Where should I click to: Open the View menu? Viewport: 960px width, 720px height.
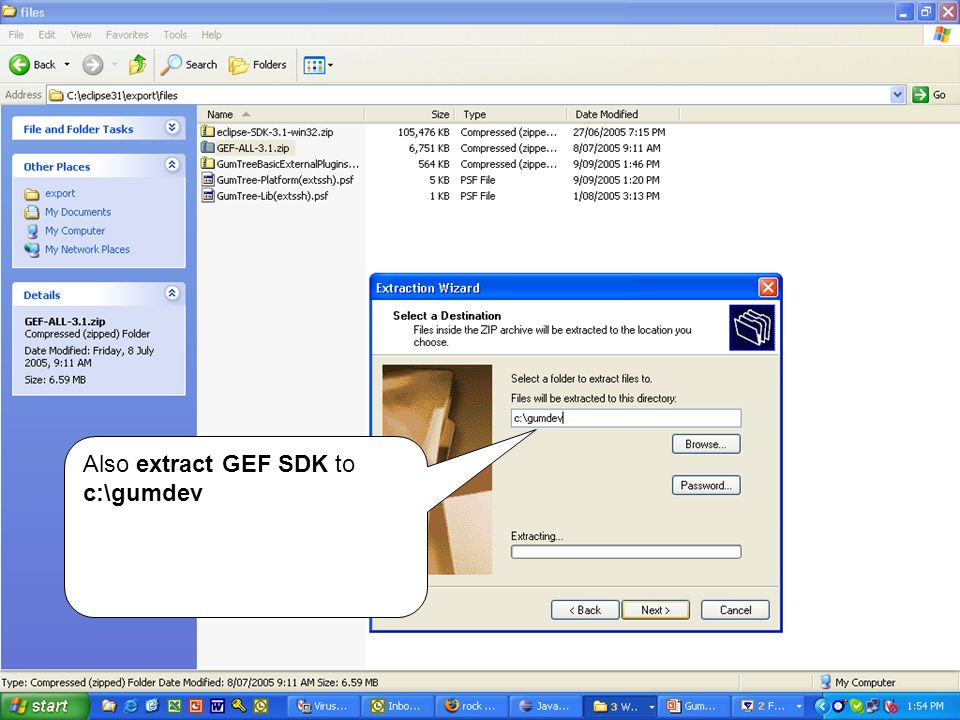(80, 35)
